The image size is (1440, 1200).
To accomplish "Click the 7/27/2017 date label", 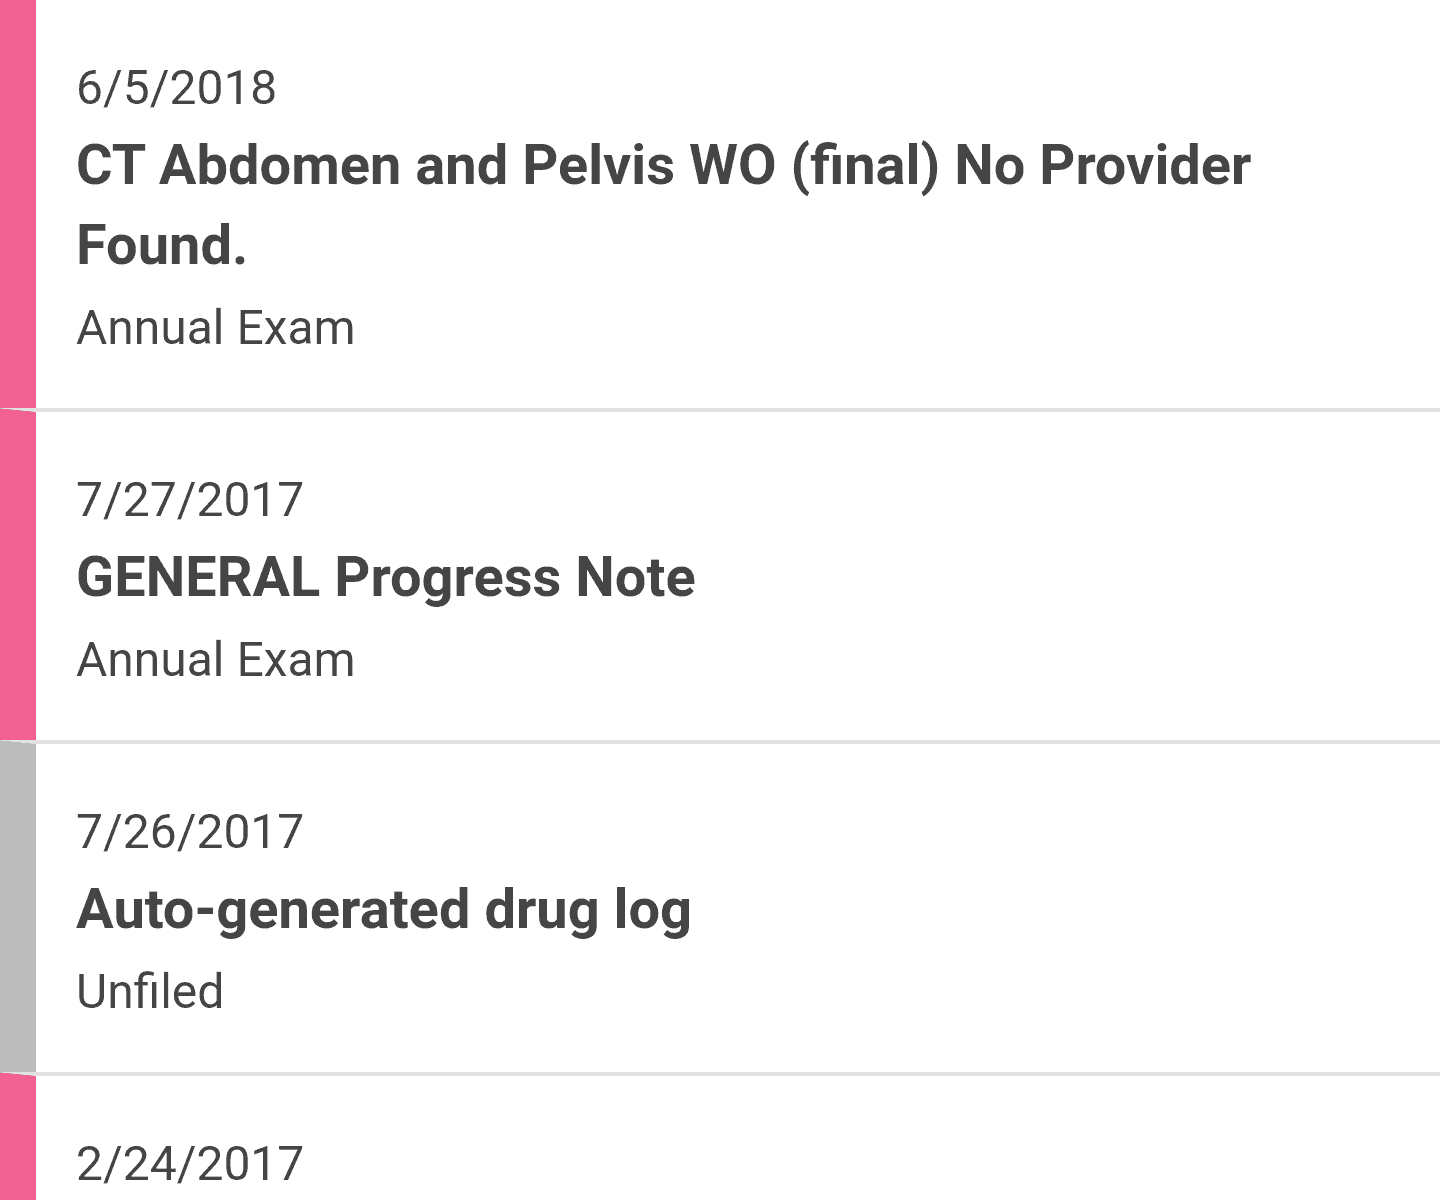I will pos(189,500).
